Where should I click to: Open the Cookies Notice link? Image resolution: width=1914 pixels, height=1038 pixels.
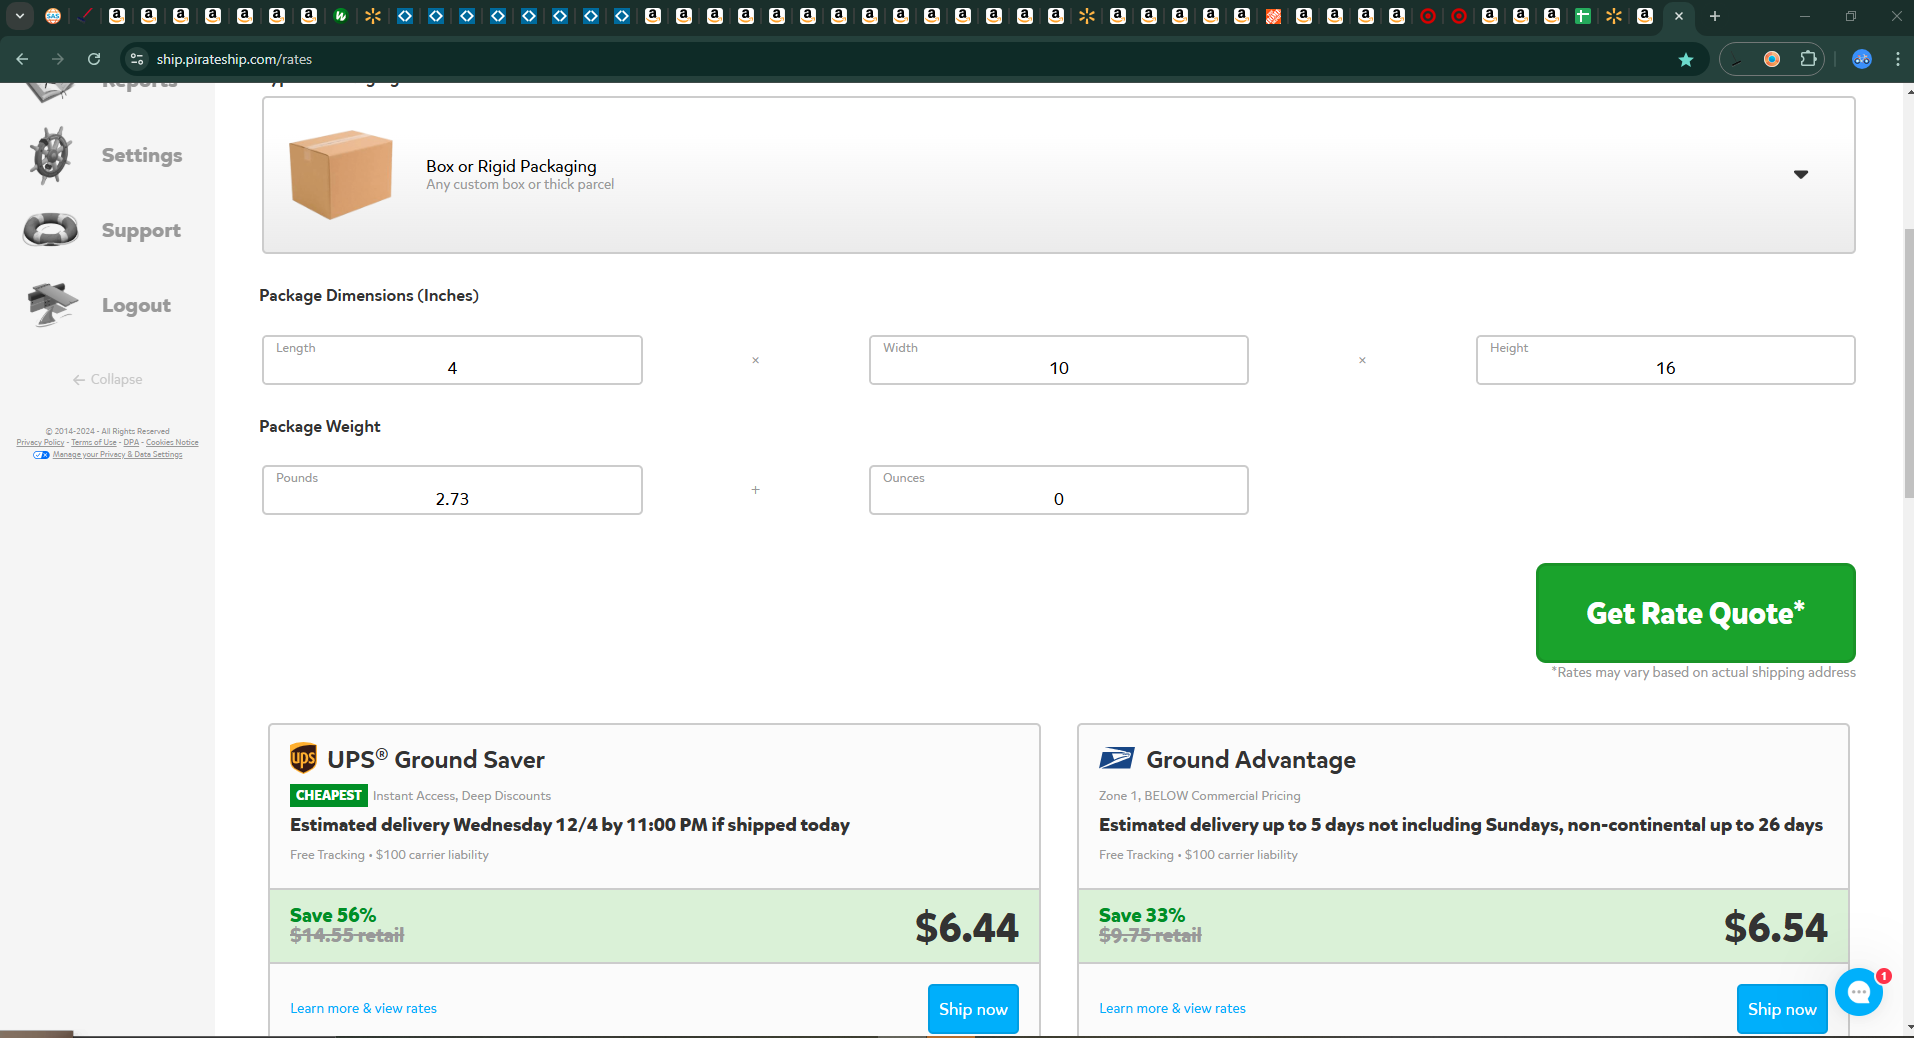[x=172, y=443]
